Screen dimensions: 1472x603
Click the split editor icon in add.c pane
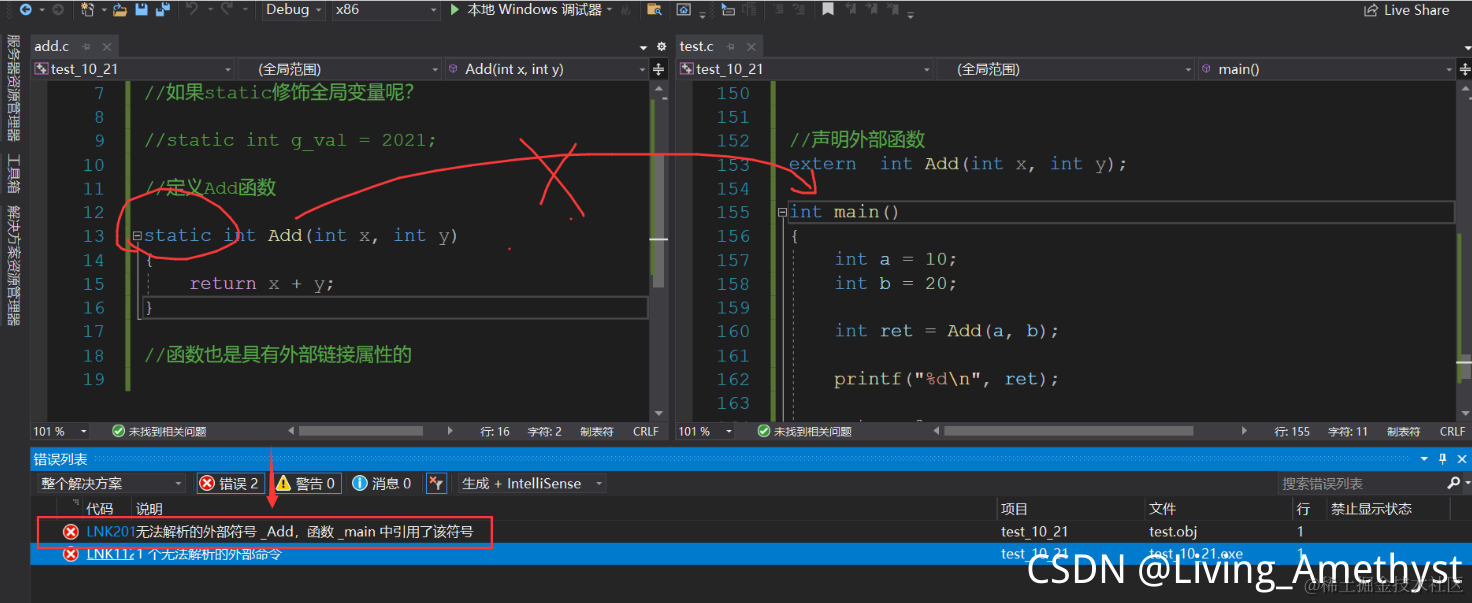(658, 69)
